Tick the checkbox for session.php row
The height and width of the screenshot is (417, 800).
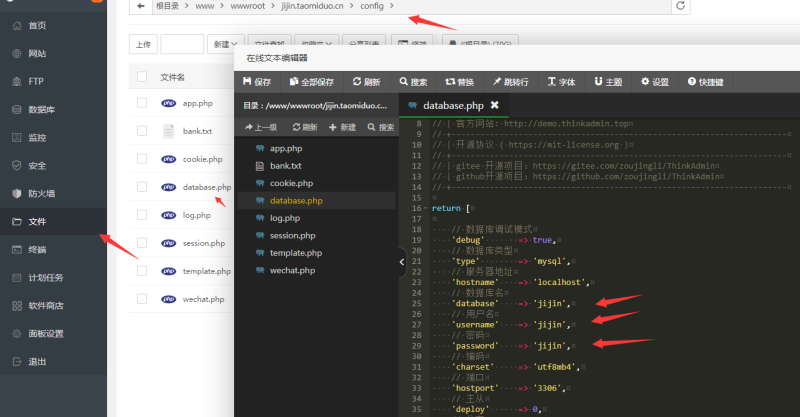tap(142, 243)
